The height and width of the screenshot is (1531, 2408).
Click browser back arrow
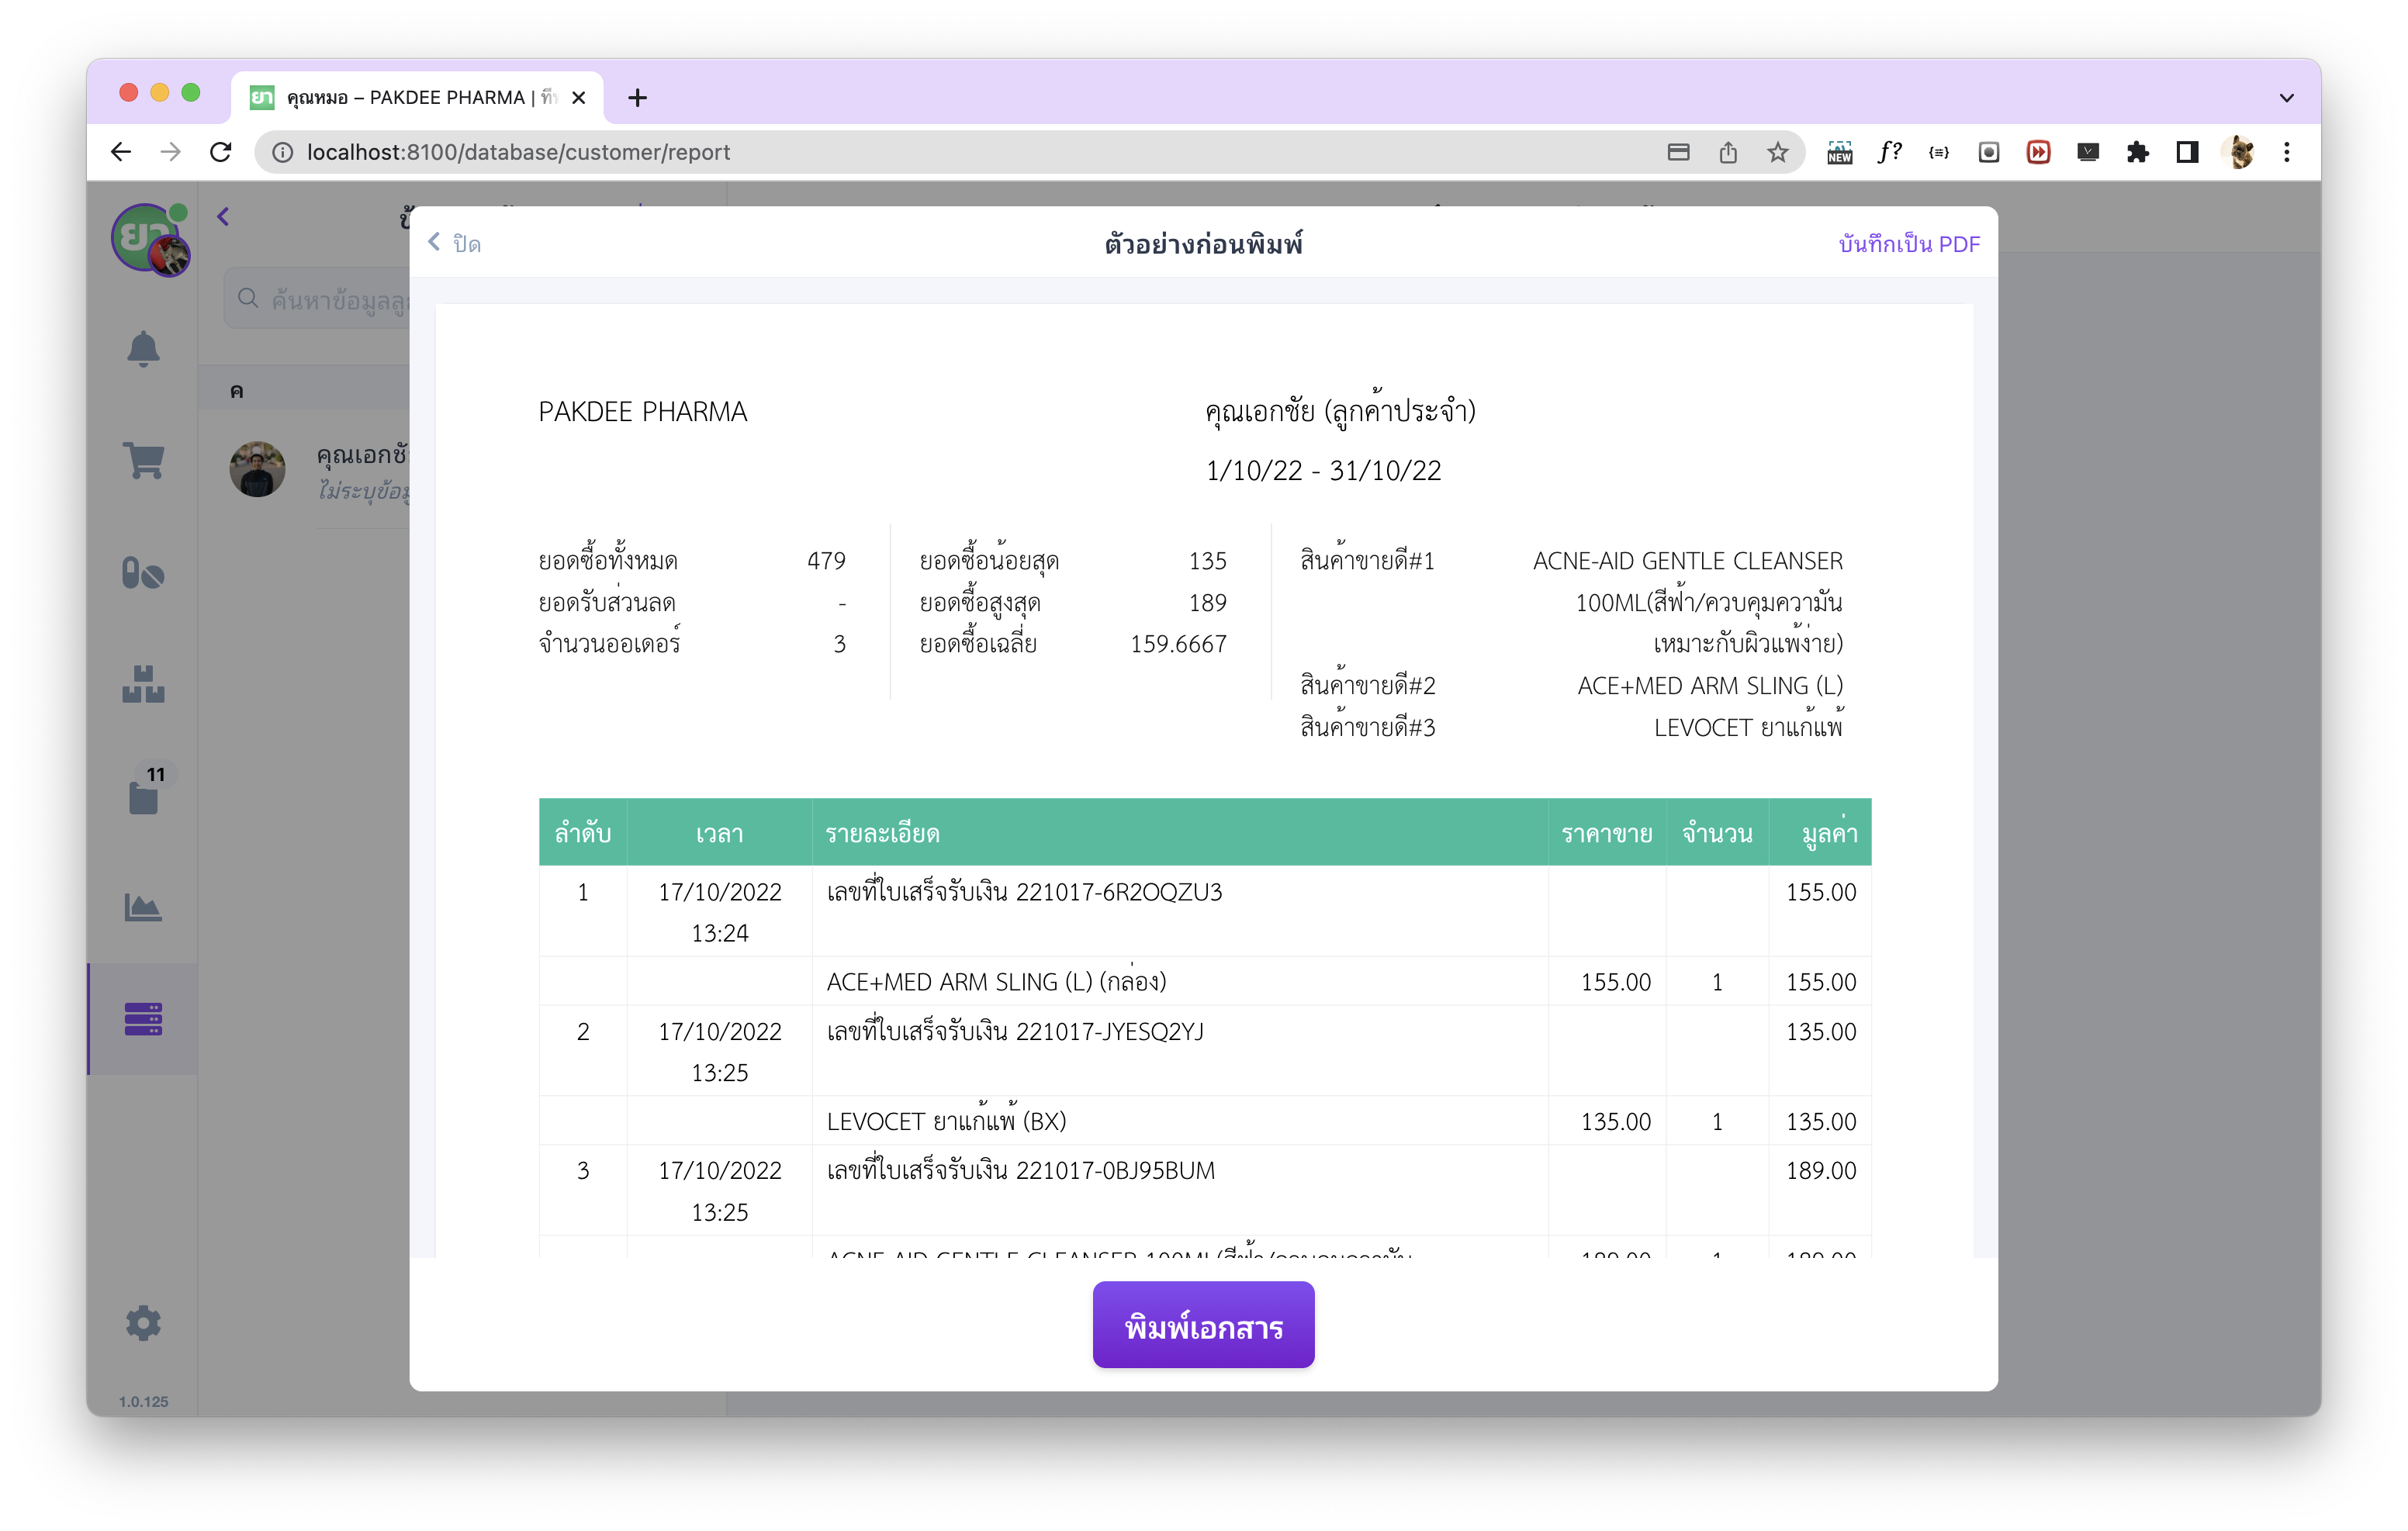[121, 152]
